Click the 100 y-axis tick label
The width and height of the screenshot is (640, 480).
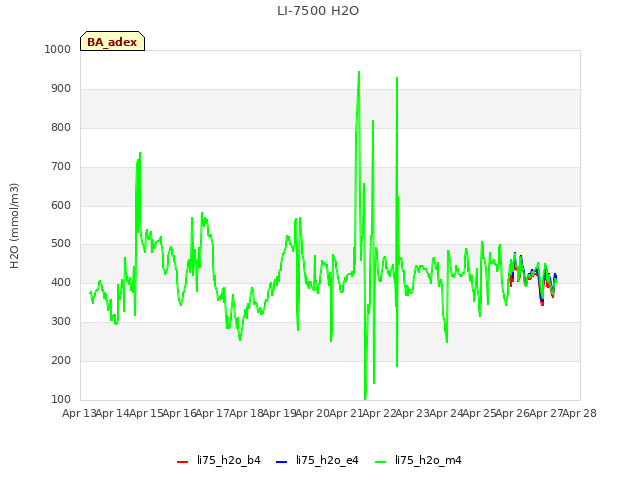click(x=61, y=399)
